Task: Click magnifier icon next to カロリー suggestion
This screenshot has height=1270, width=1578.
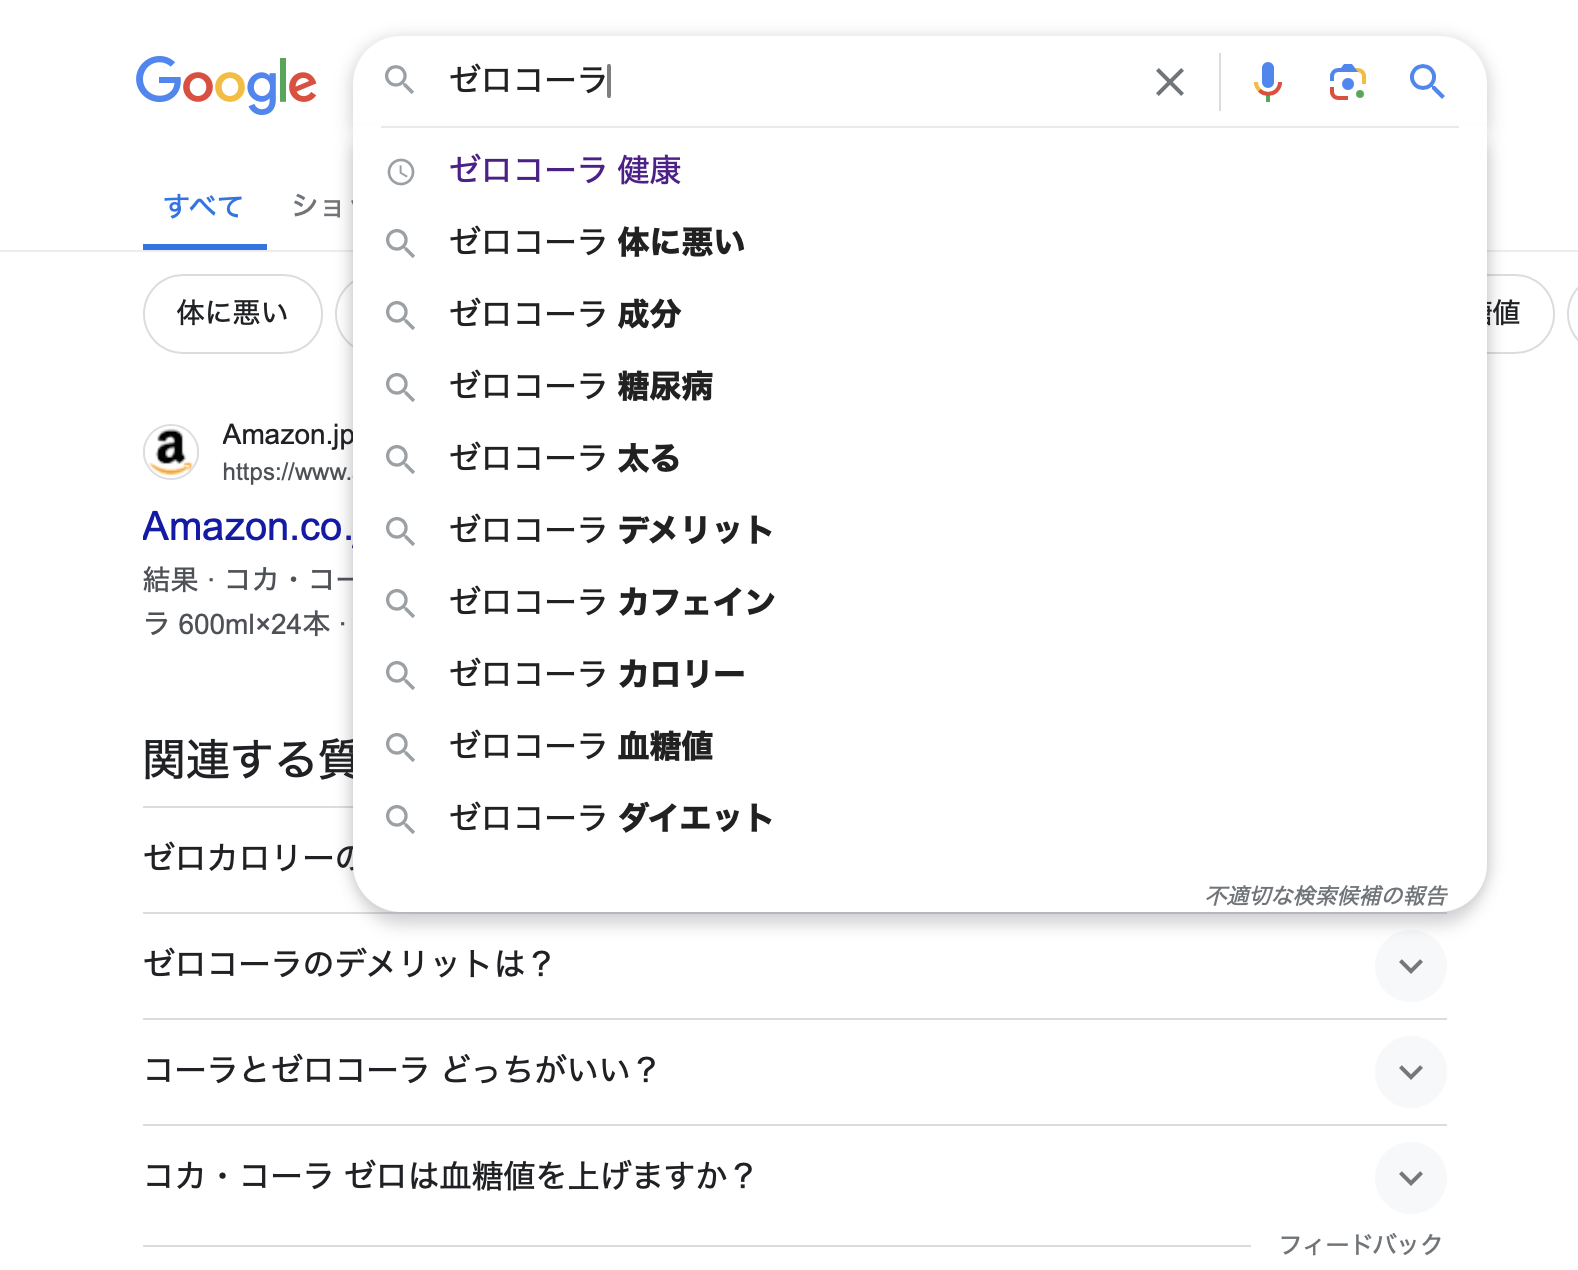Action: (400, 675)
